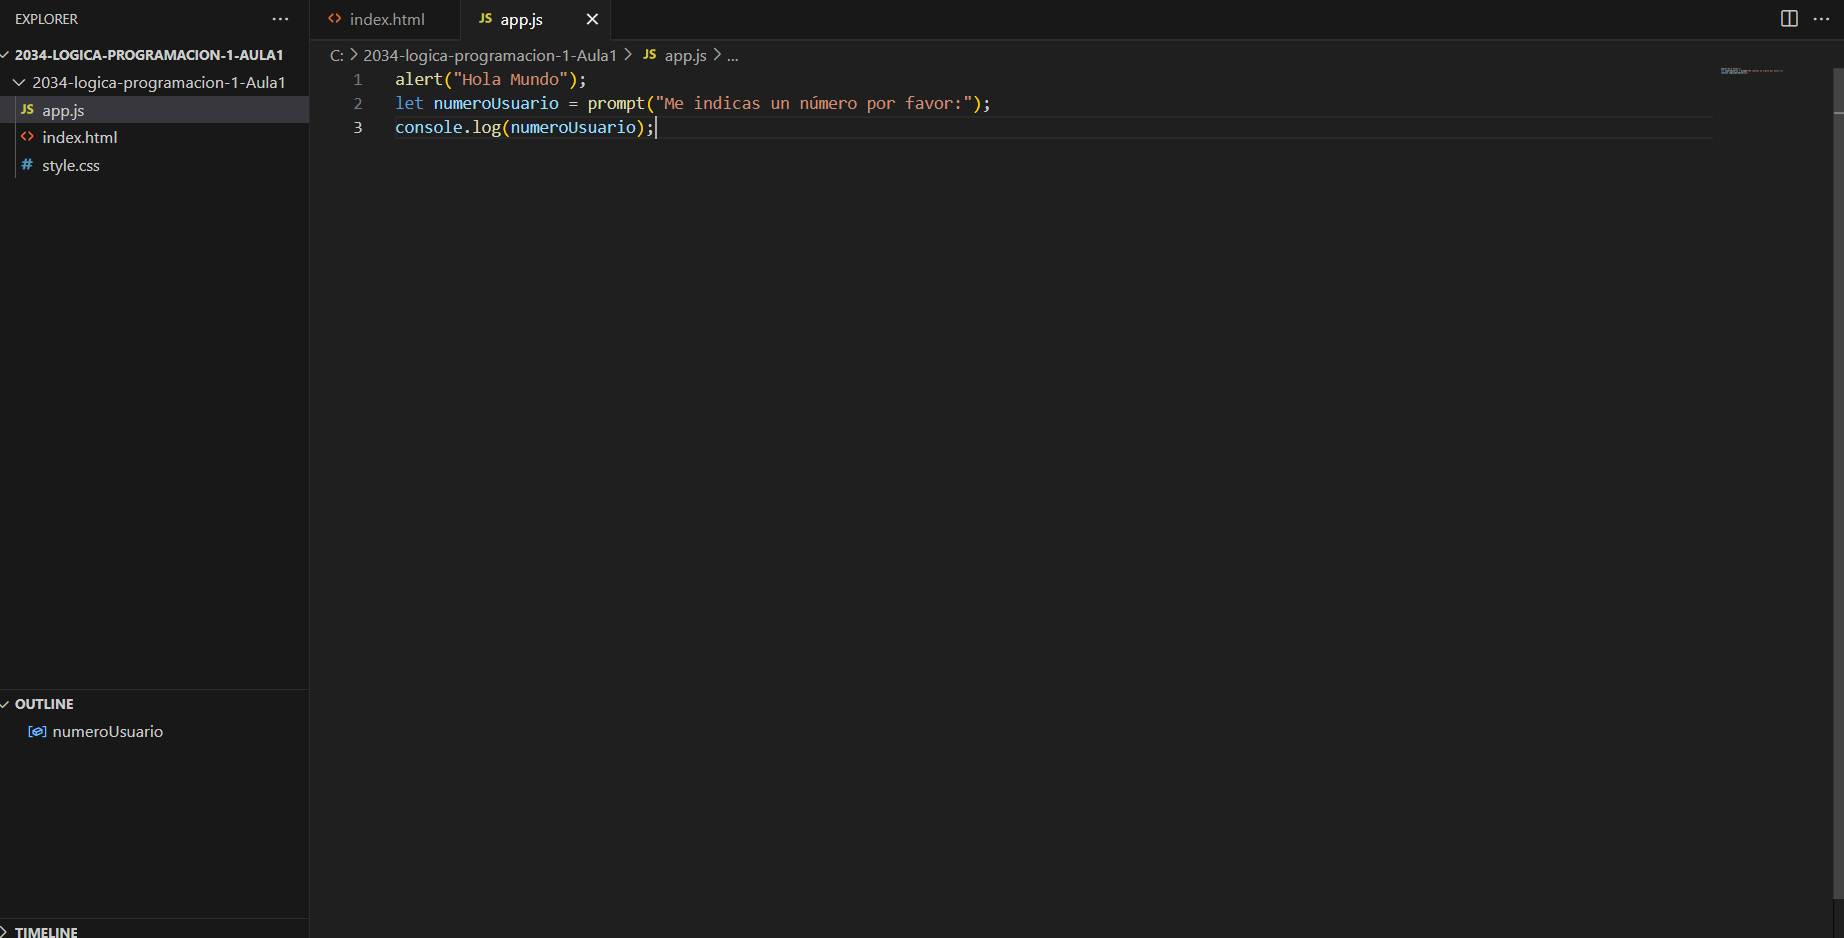Screen dimensions: 1844x938
Task: Open style.css from the file explorer
Action: click(154, 165)
